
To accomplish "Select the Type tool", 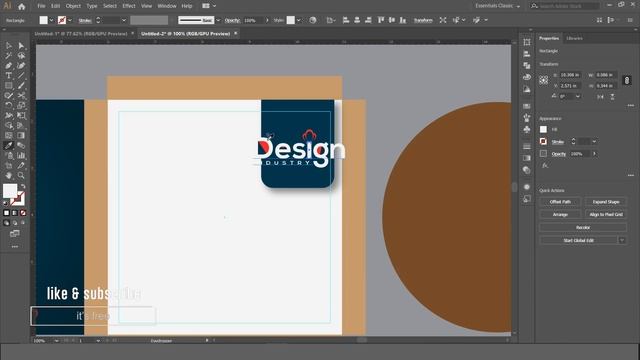I will coord(9,76).
